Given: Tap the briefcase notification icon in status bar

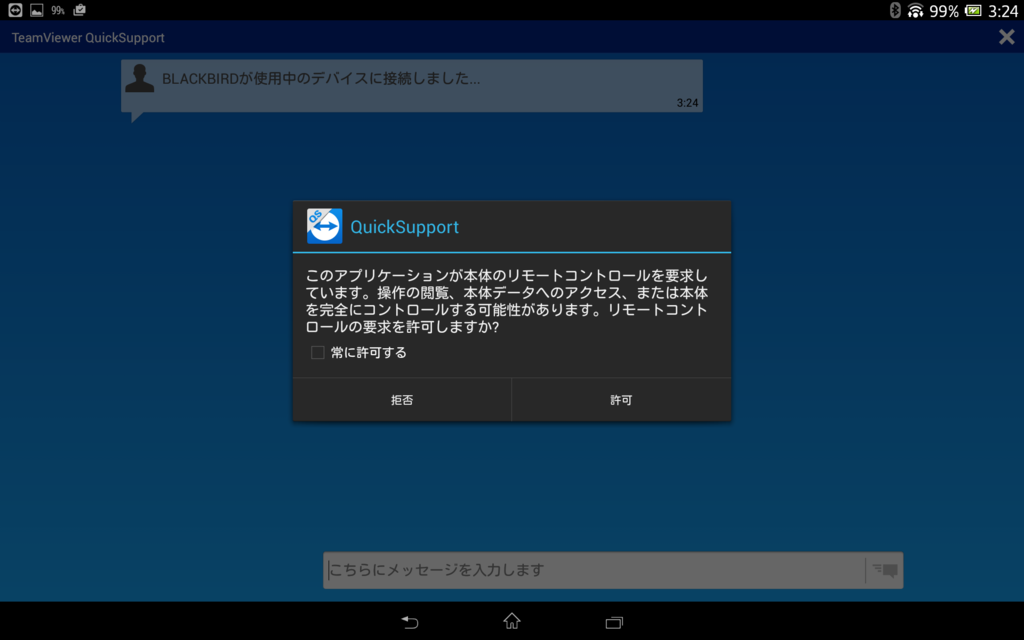Looking at the screenshot, I should pos(80,10).
